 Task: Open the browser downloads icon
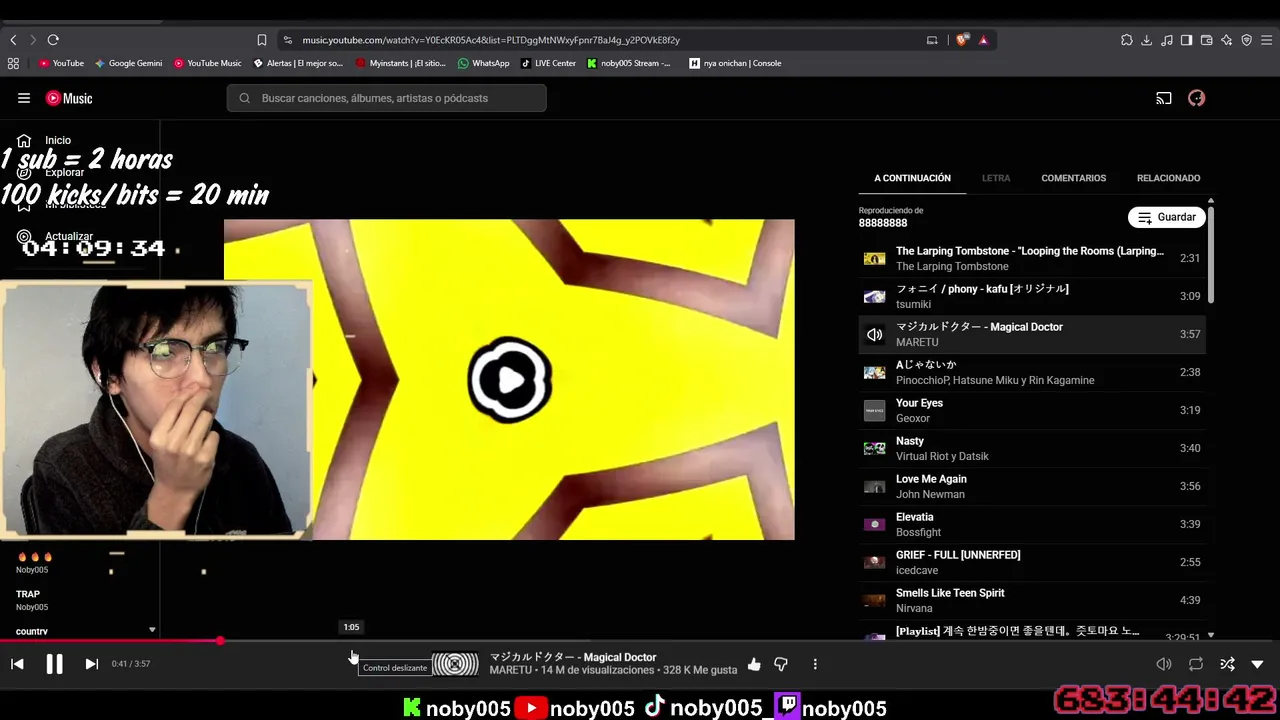(x=1147, y=40)
